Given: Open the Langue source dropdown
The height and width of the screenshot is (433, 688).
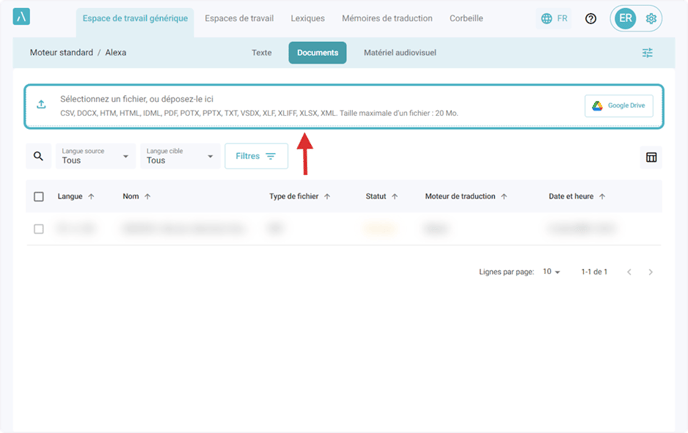Looking at the screenshot, I should click(97, 156).
